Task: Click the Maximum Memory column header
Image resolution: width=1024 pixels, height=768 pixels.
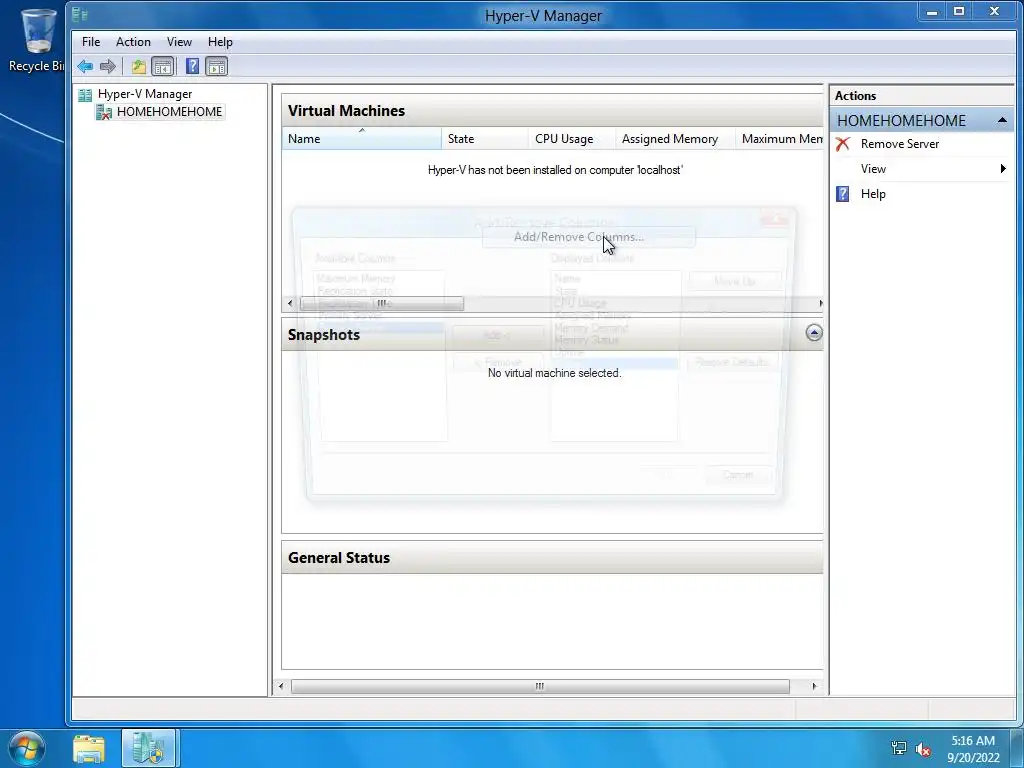Action: tap(779, 138)
